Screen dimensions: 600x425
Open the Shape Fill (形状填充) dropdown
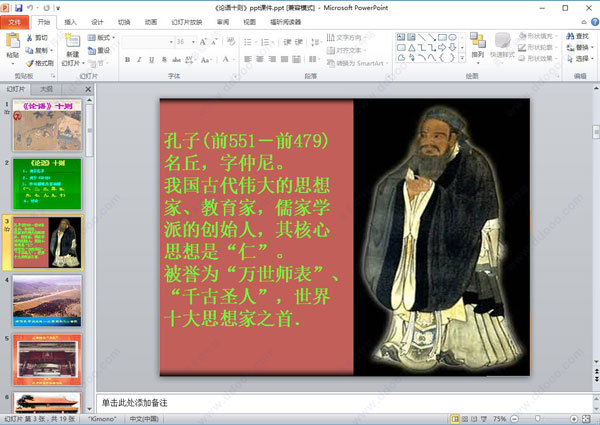(x=538, y=36)
